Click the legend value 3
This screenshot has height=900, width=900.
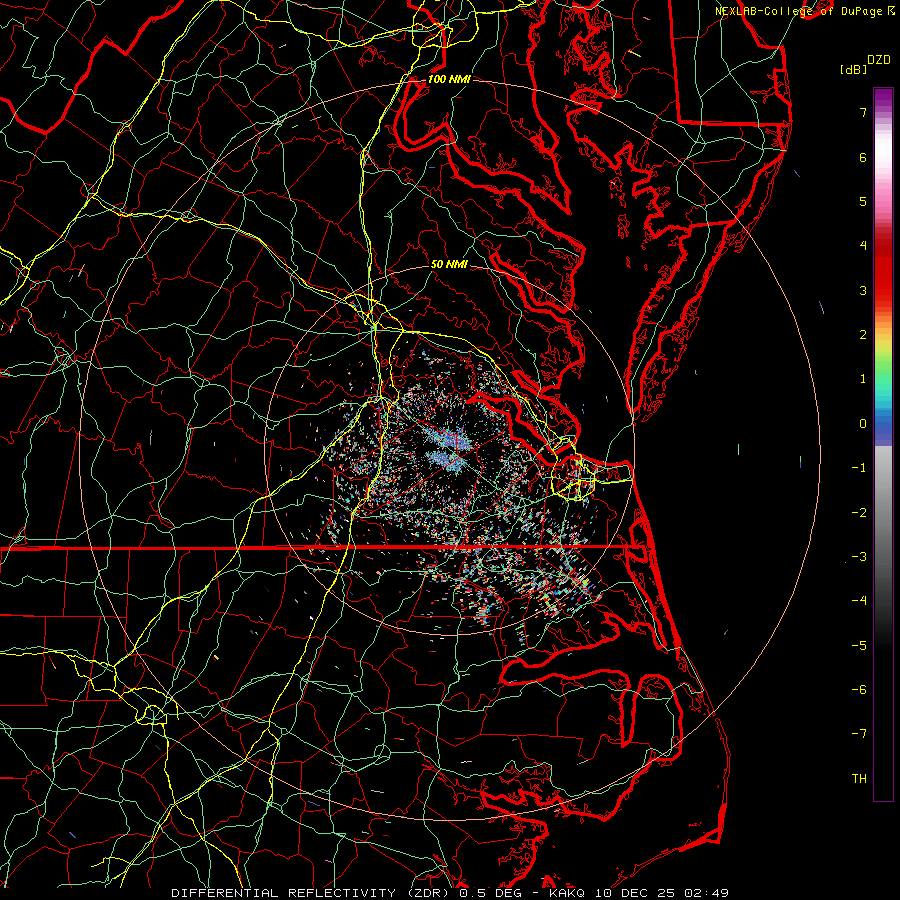click(x=863, y=290)
